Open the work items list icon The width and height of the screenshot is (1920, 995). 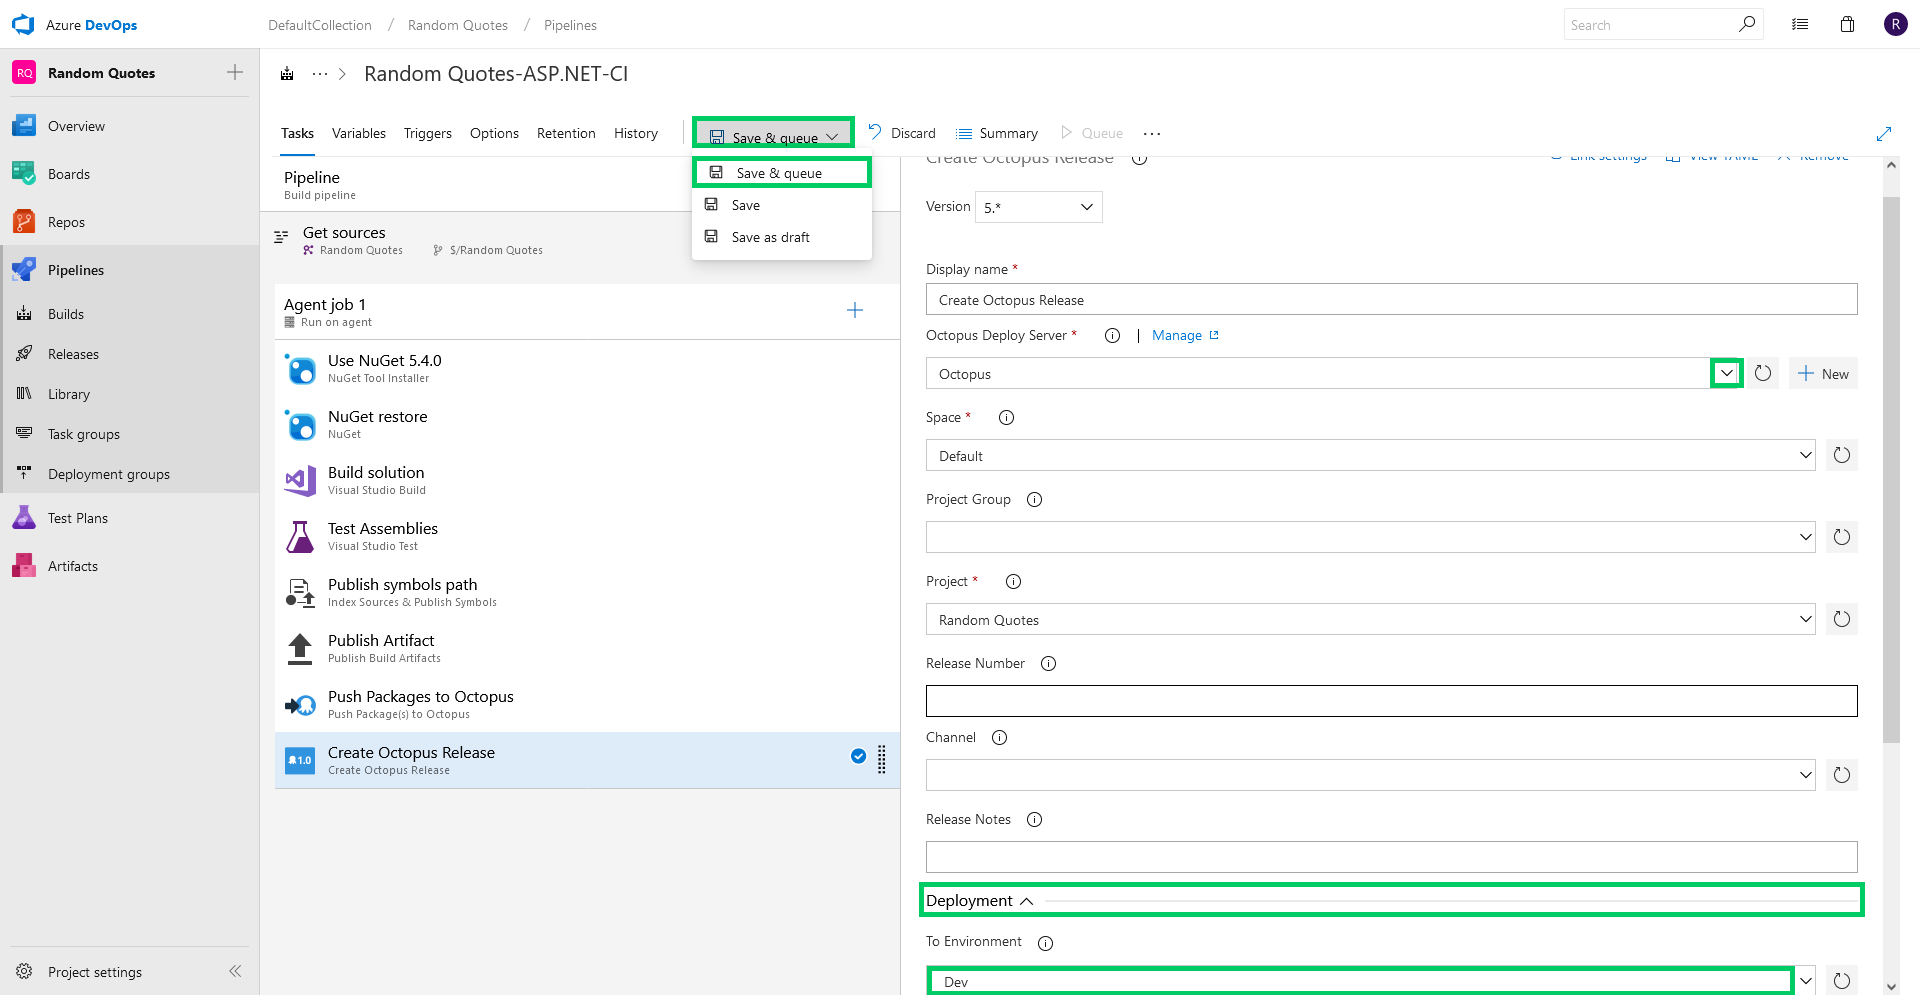pyautogui.click(x=1800, y=25)
